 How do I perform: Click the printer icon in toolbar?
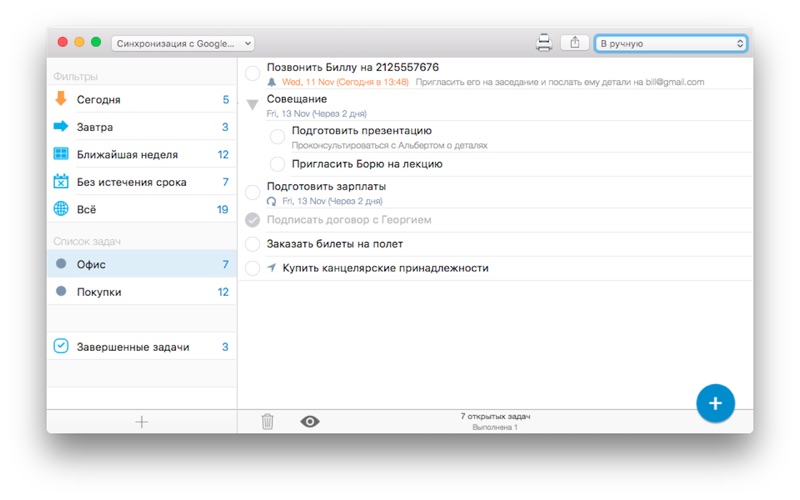[544, 43]
